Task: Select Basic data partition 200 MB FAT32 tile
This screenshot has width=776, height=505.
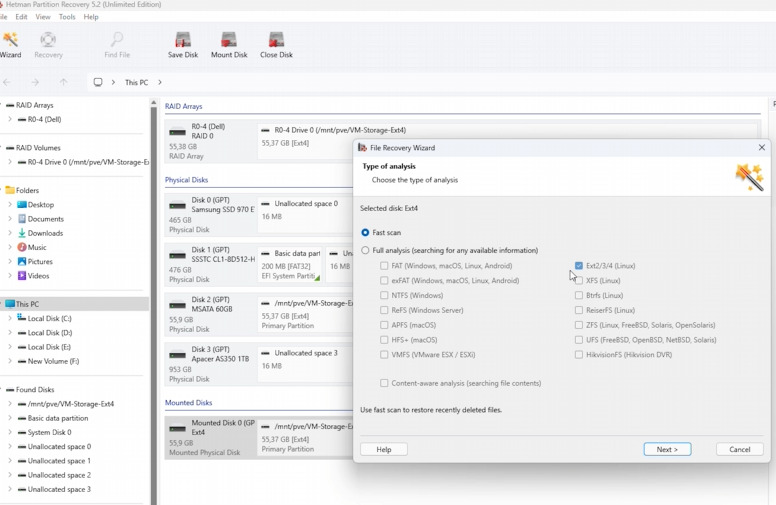Action: [x=291, y=264]
